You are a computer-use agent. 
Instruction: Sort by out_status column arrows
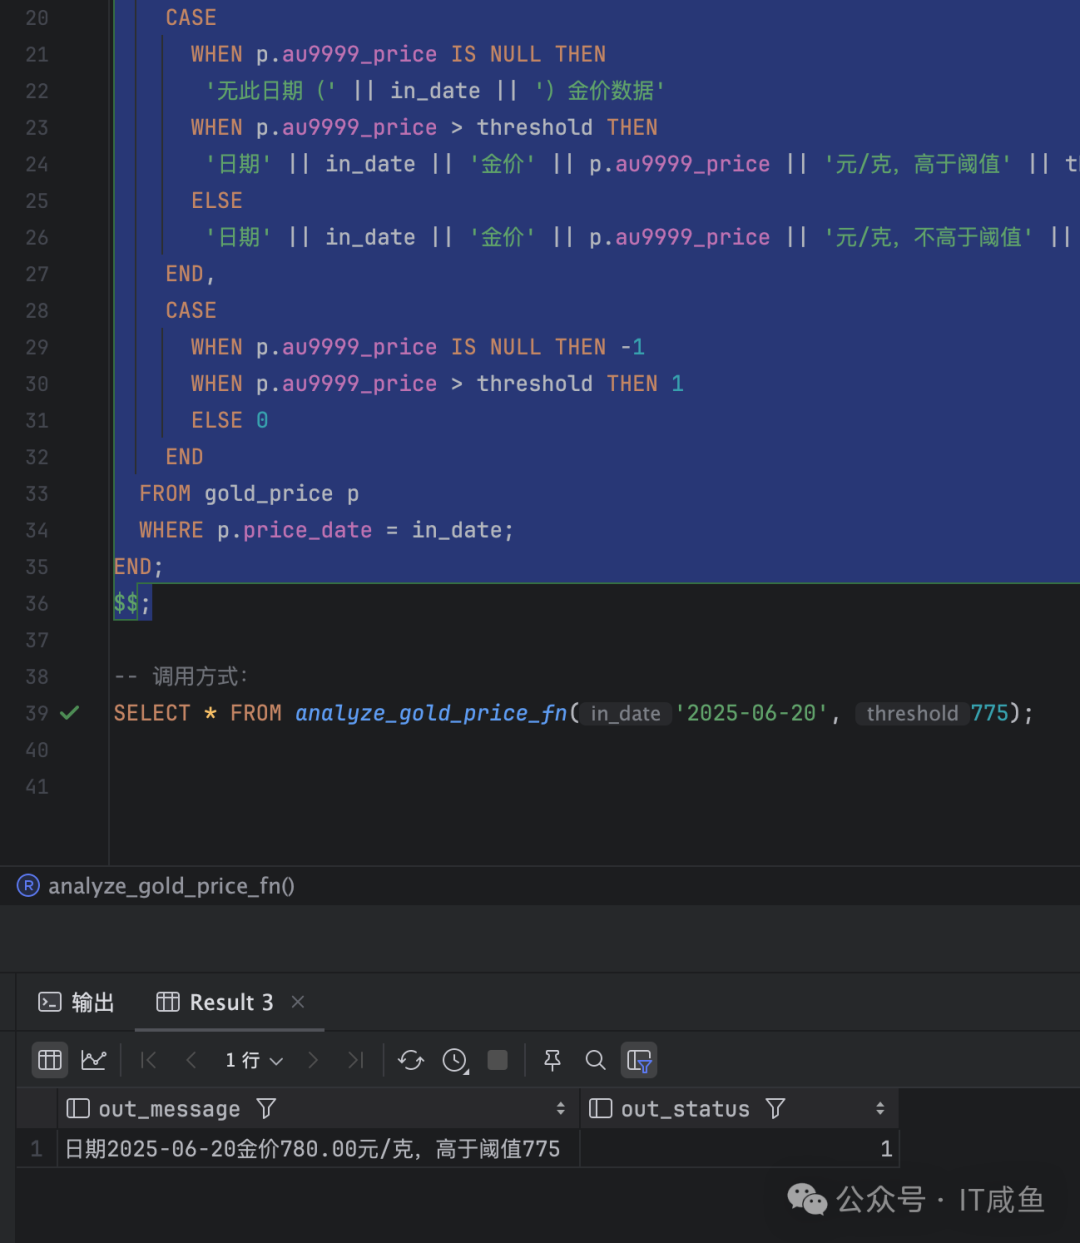coord(880,1109)
